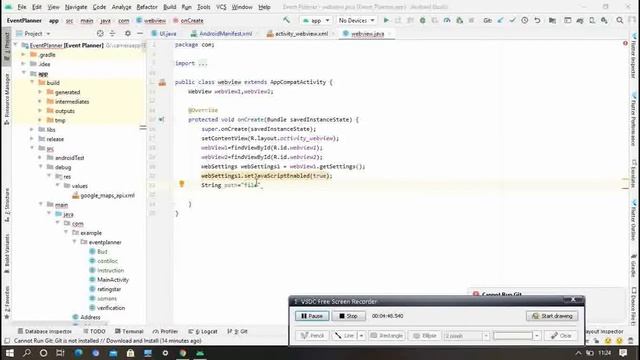Viewport: 640px width, 360px height.
Task: Open the color dropdown arrow in VSDC
Action: [x=537, y=336]
